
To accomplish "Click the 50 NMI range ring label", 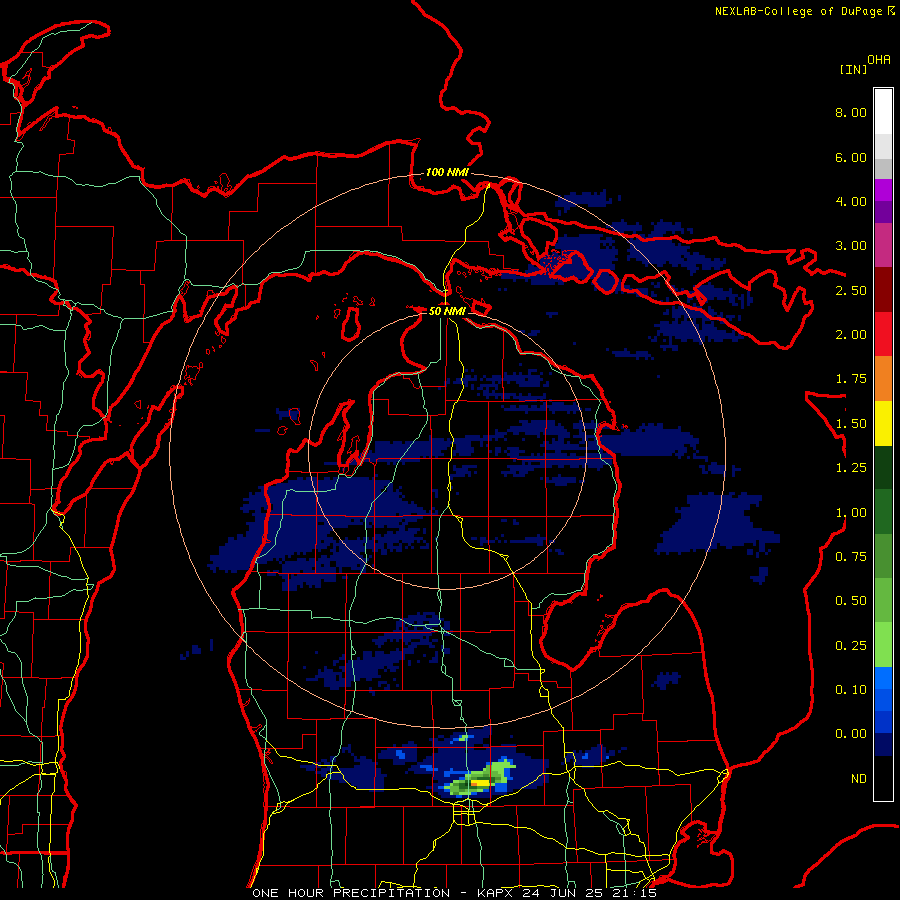I will [x=447, y=311].
